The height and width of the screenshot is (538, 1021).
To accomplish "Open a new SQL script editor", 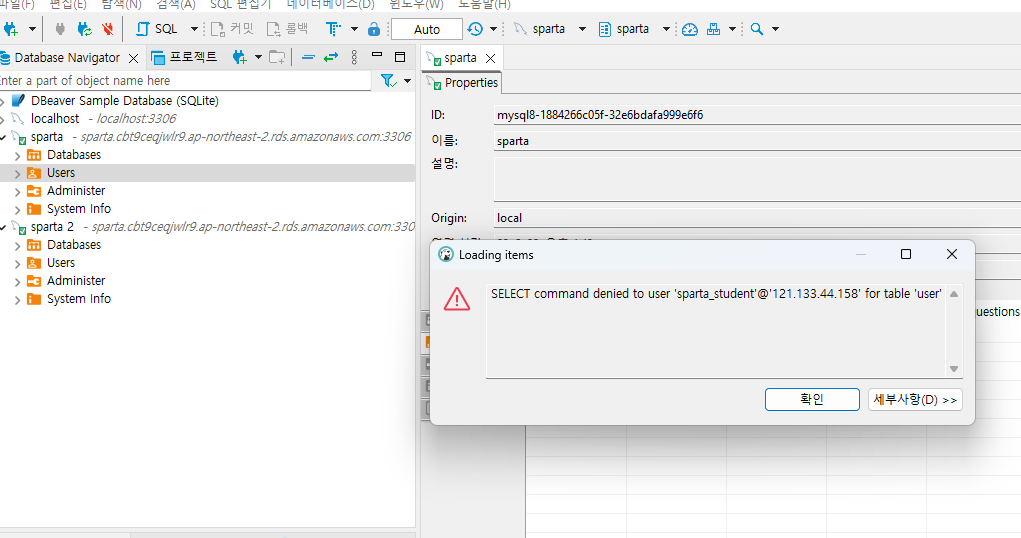I will 157,29.
